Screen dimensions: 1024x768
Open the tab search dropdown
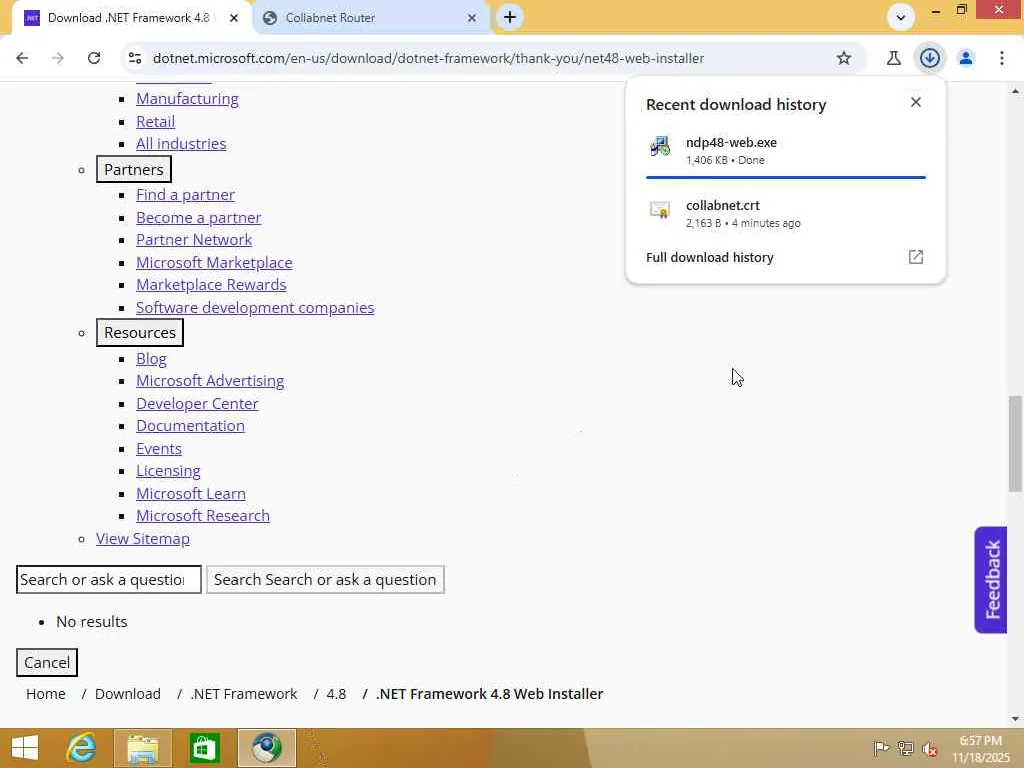[x=901, y=18]
